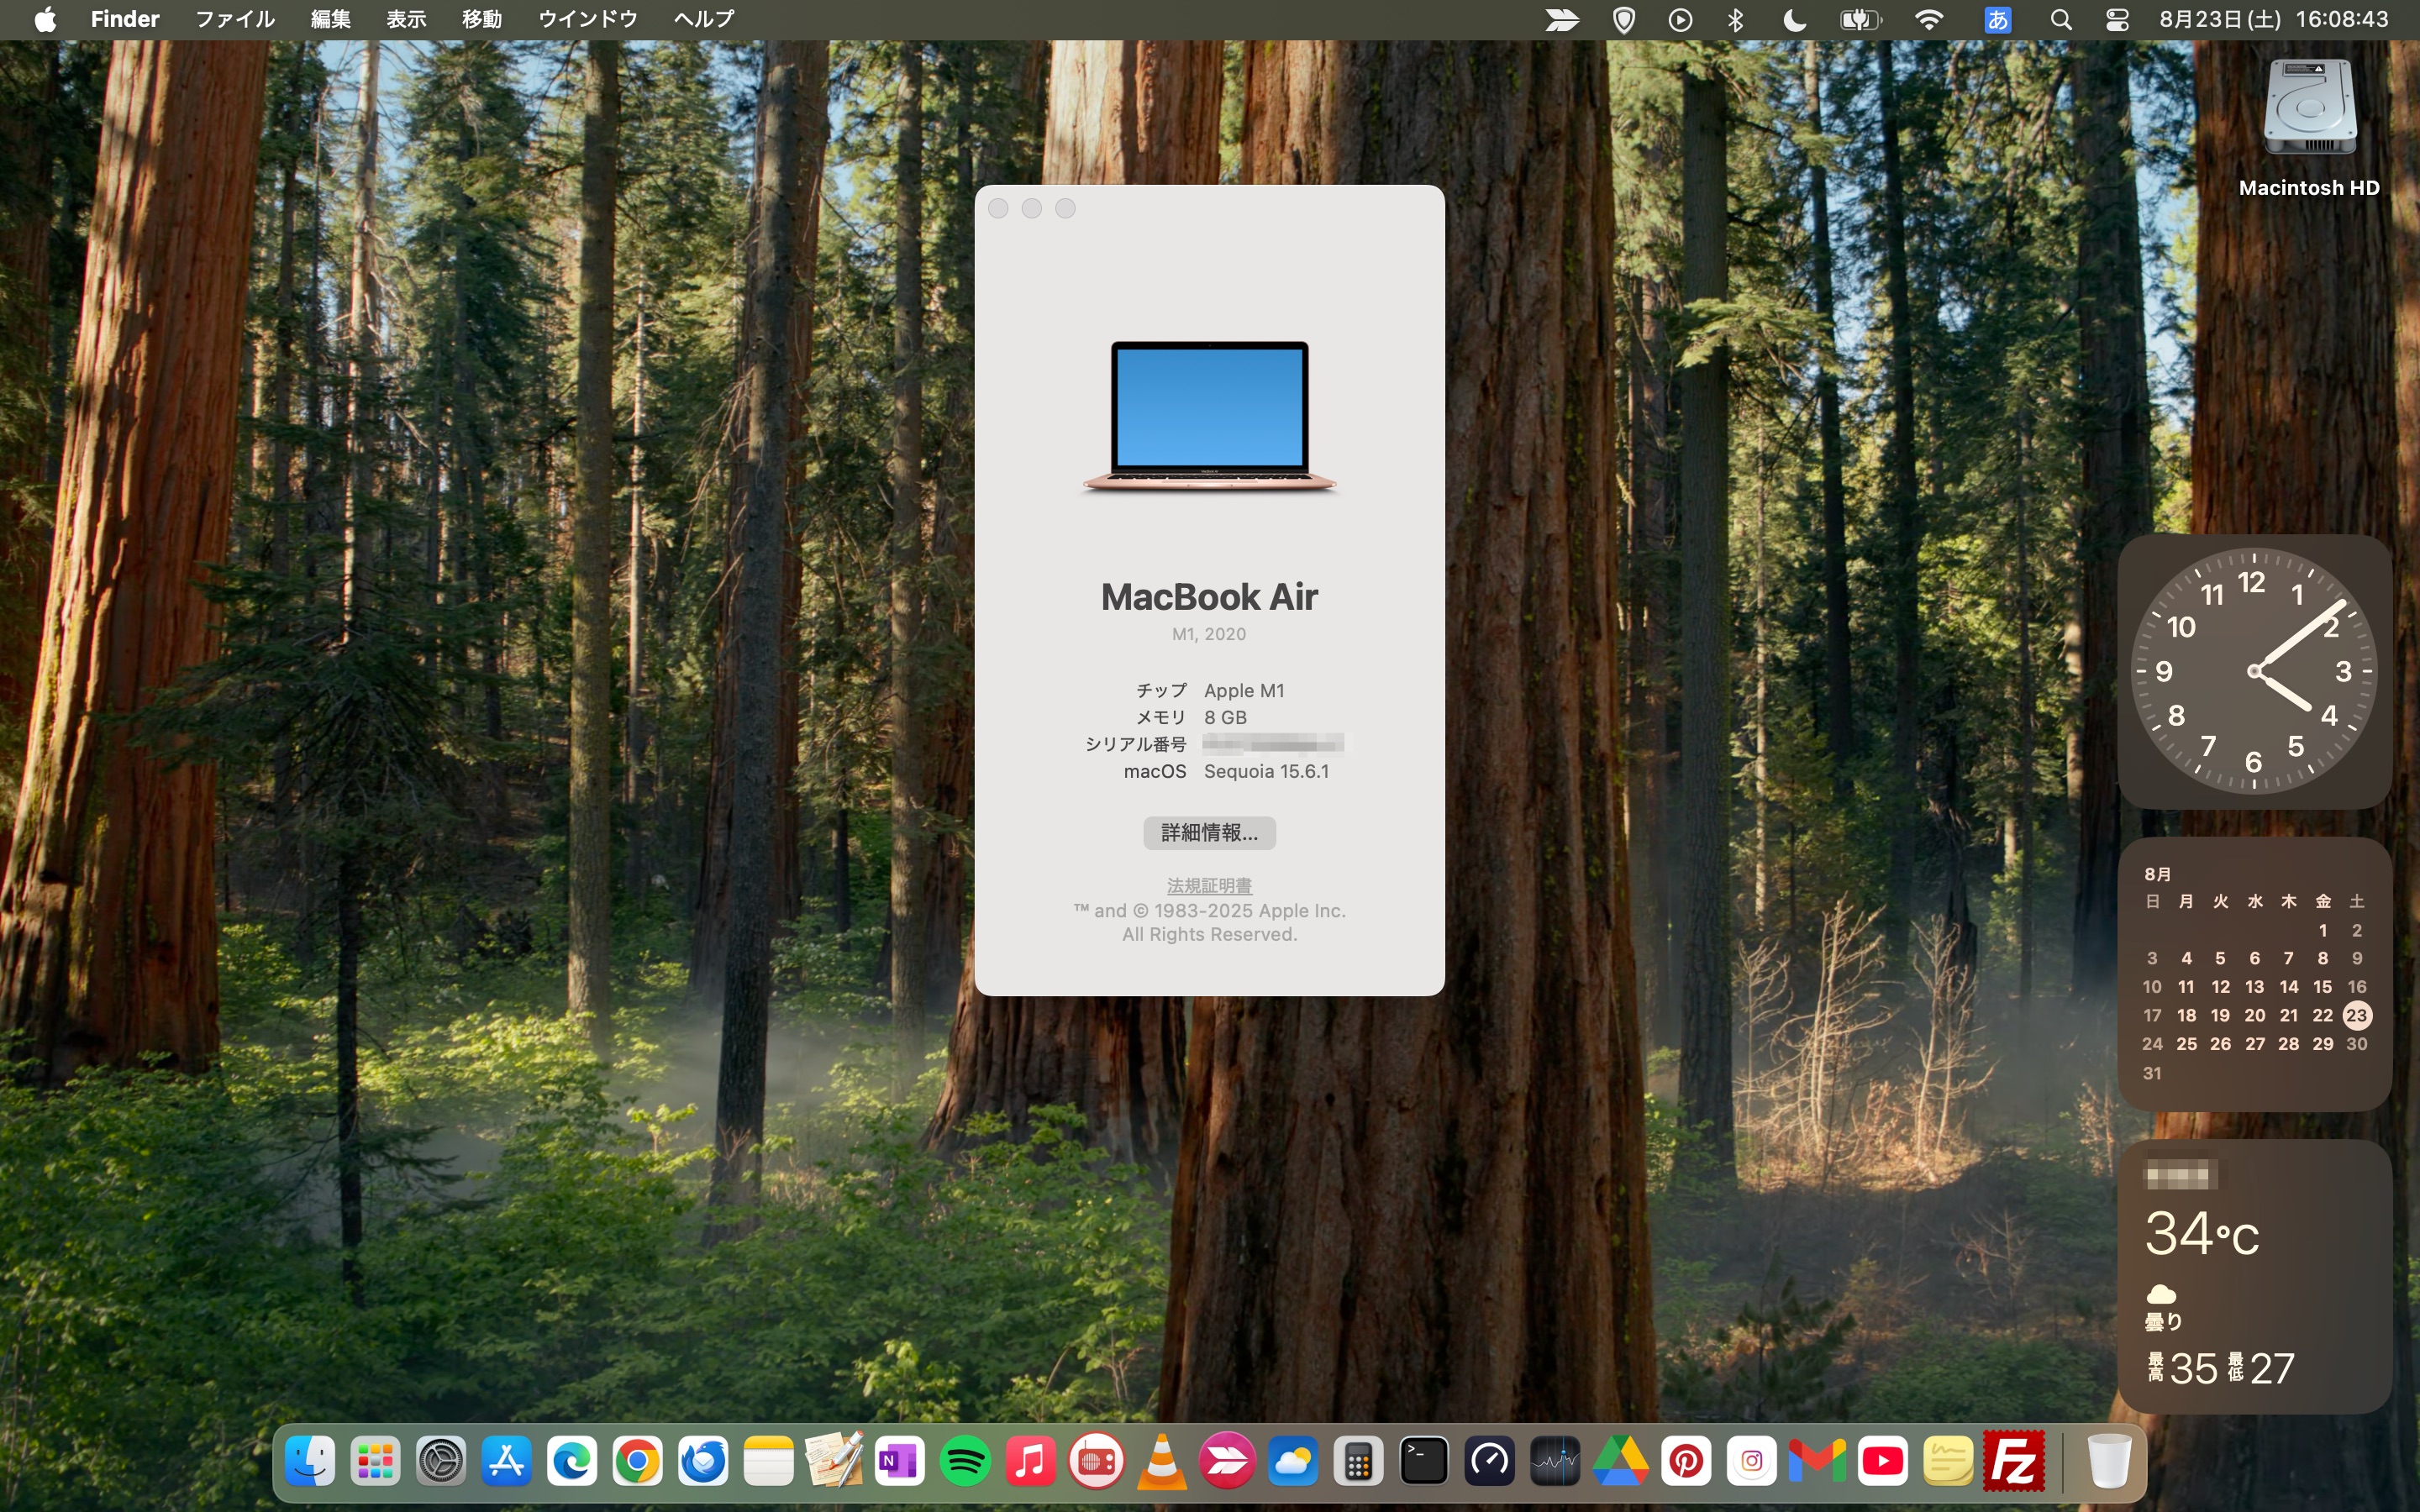Open Now Playing control in menu bar
Screen dimensions: 2420x1512
[x=1680, y=19]
